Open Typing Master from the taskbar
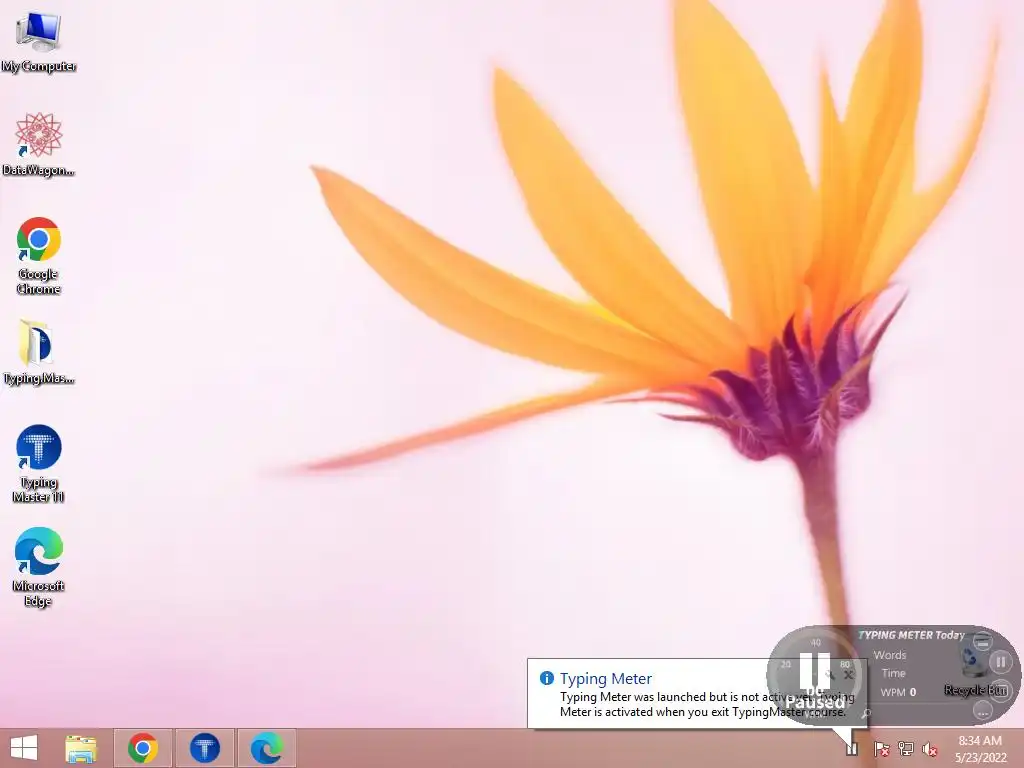This screenshot has height=768, width=1024. pyautogui.click(x=204, y=748)
